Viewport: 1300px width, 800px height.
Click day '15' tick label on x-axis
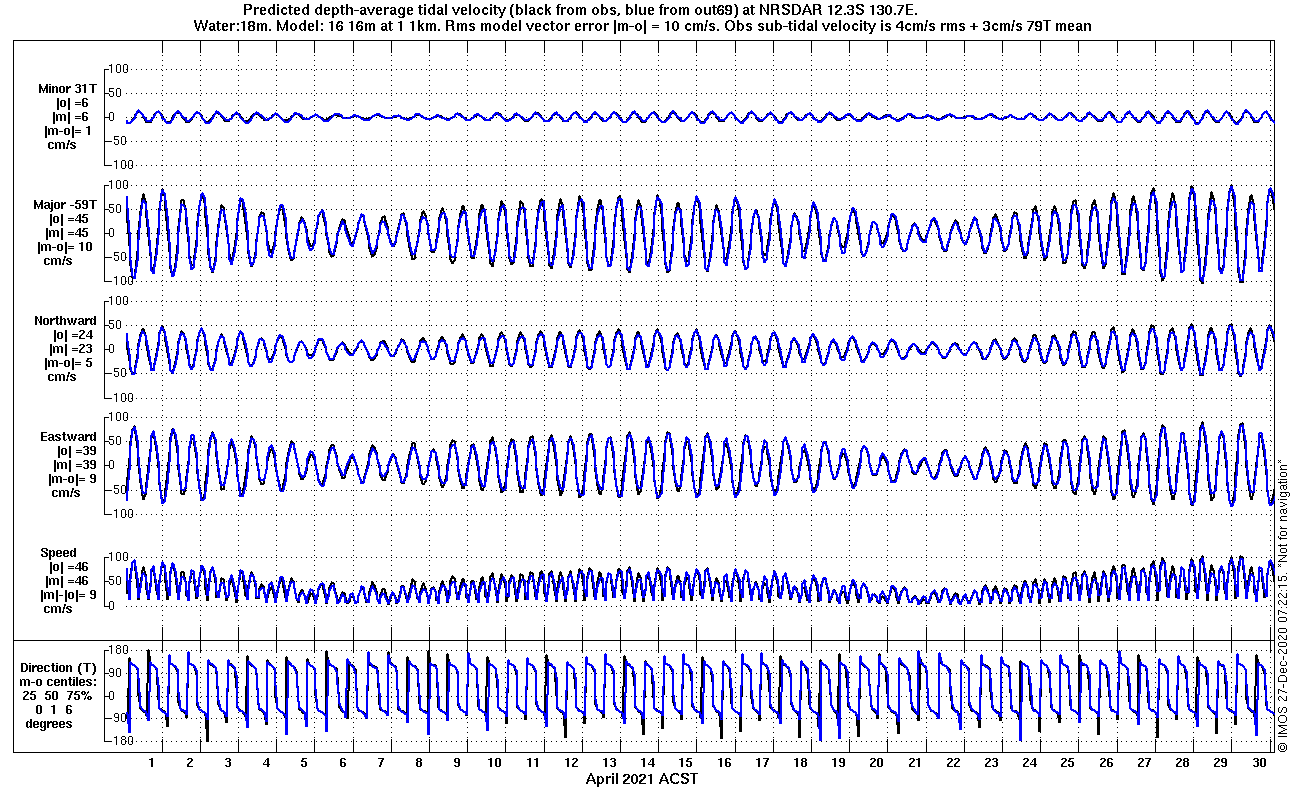click(686, 763)
